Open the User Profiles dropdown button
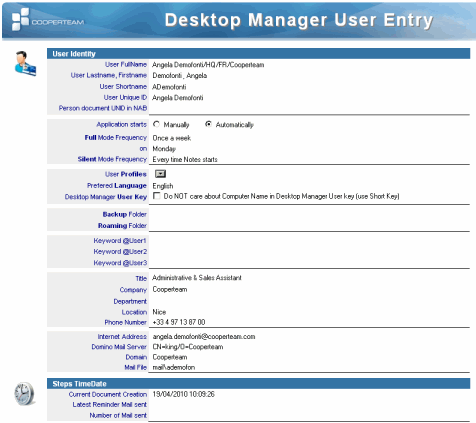The width and height of the screenshot is (476, 423). (160, 174)
